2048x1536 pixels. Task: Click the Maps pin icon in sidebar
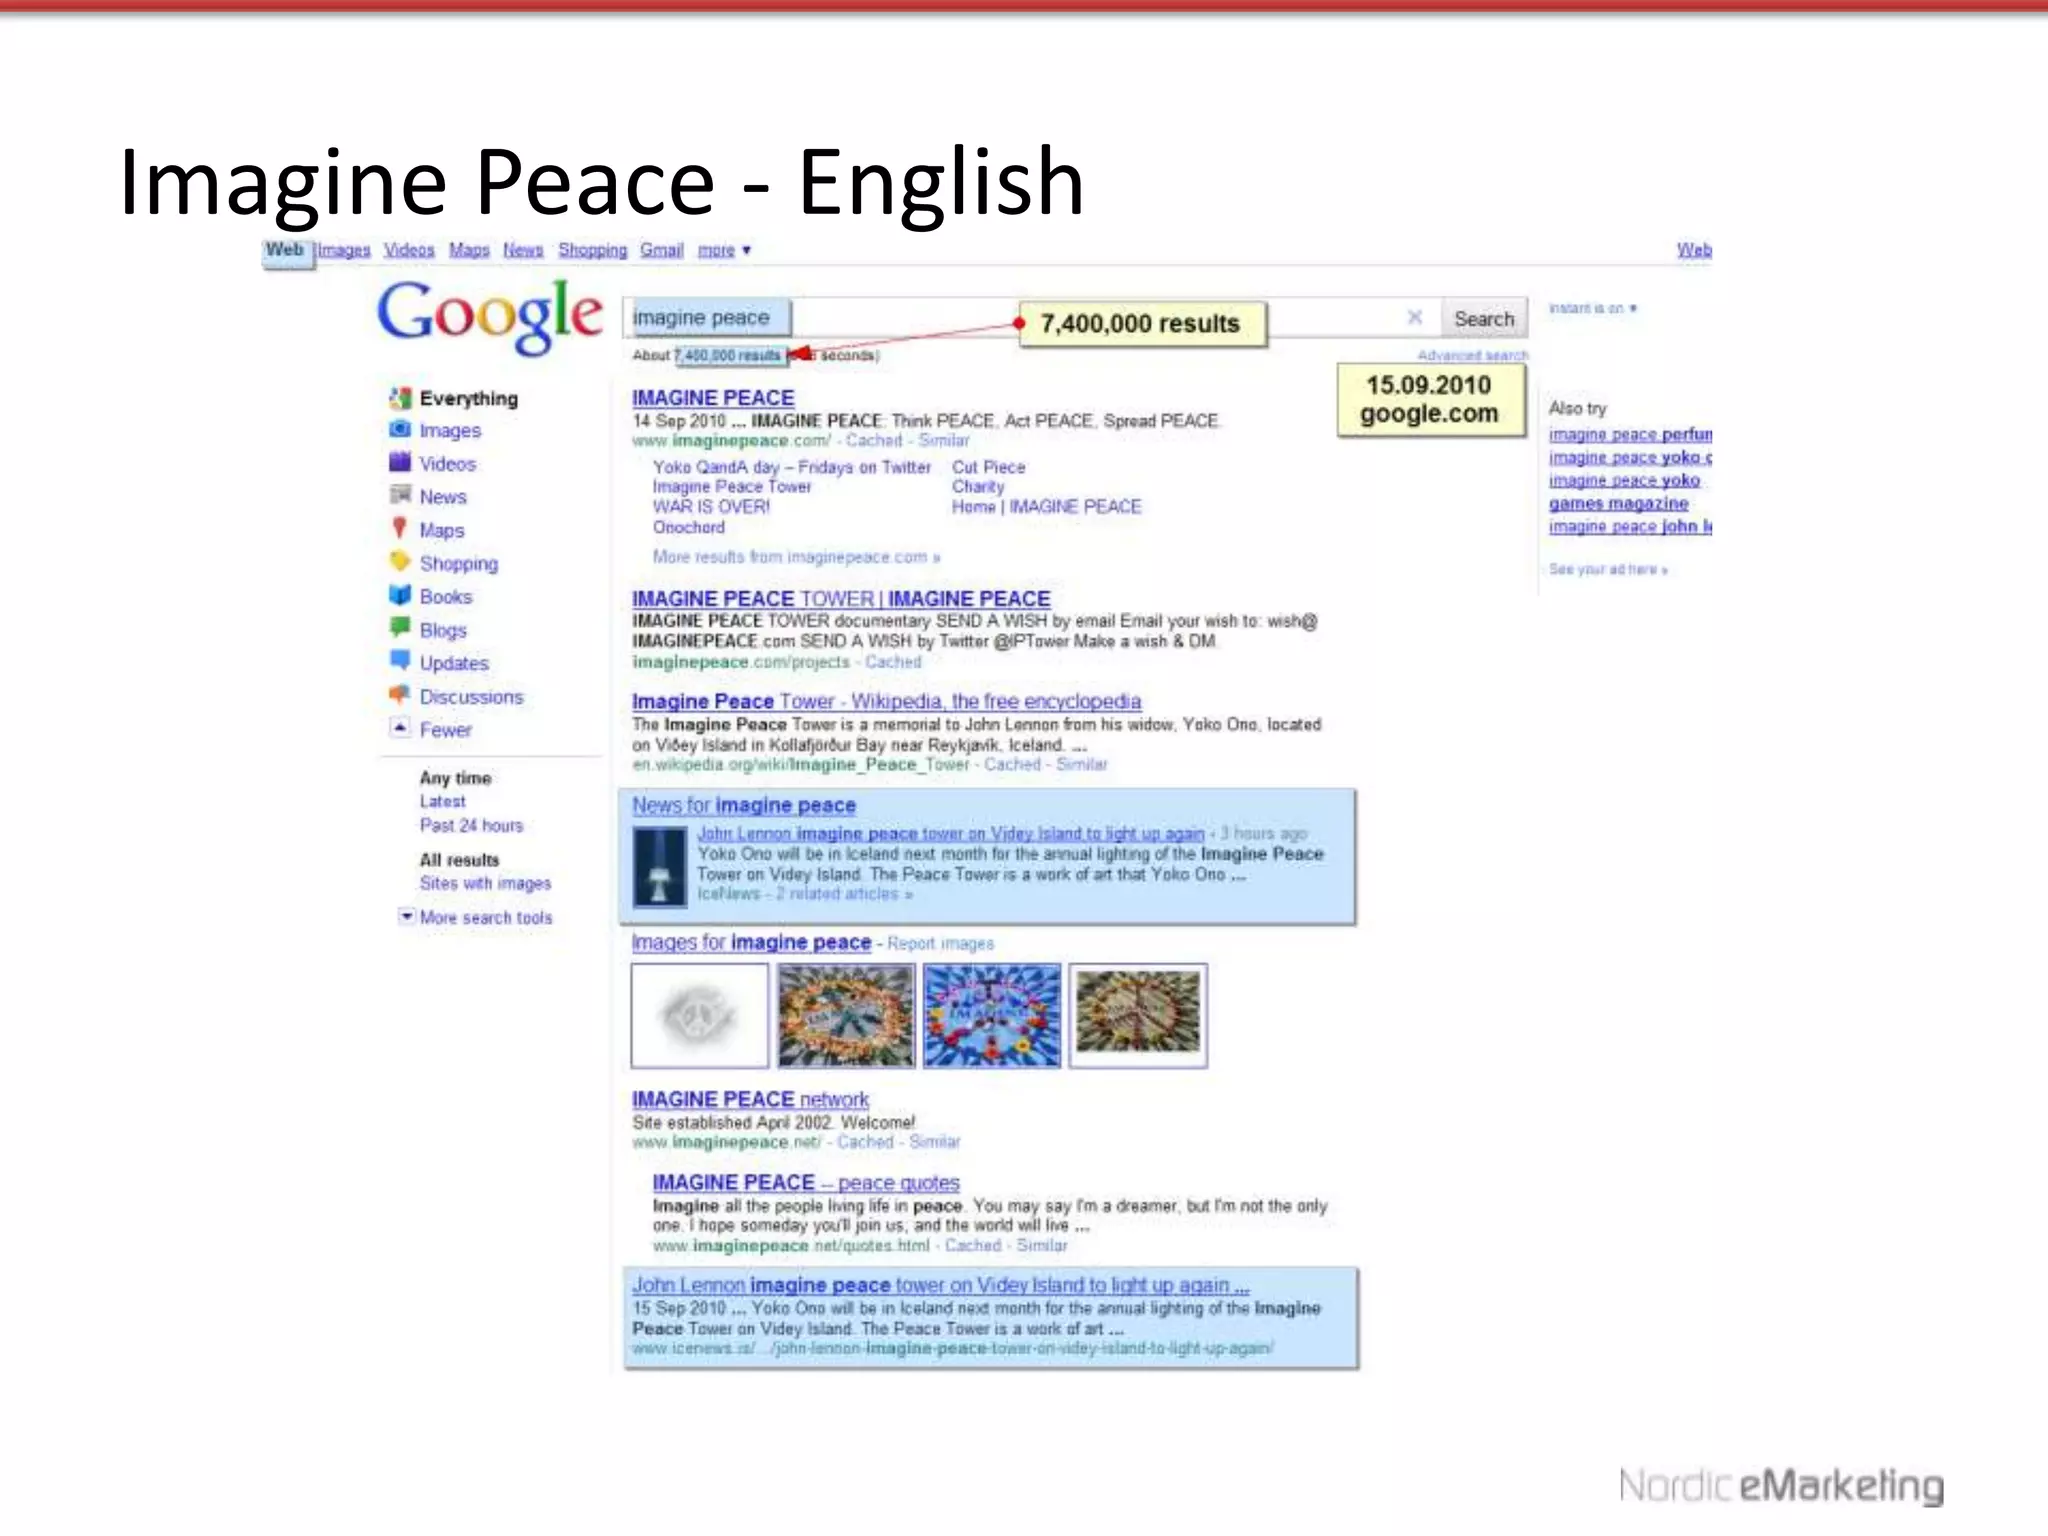pyautogui.click(x=400, y=528)
